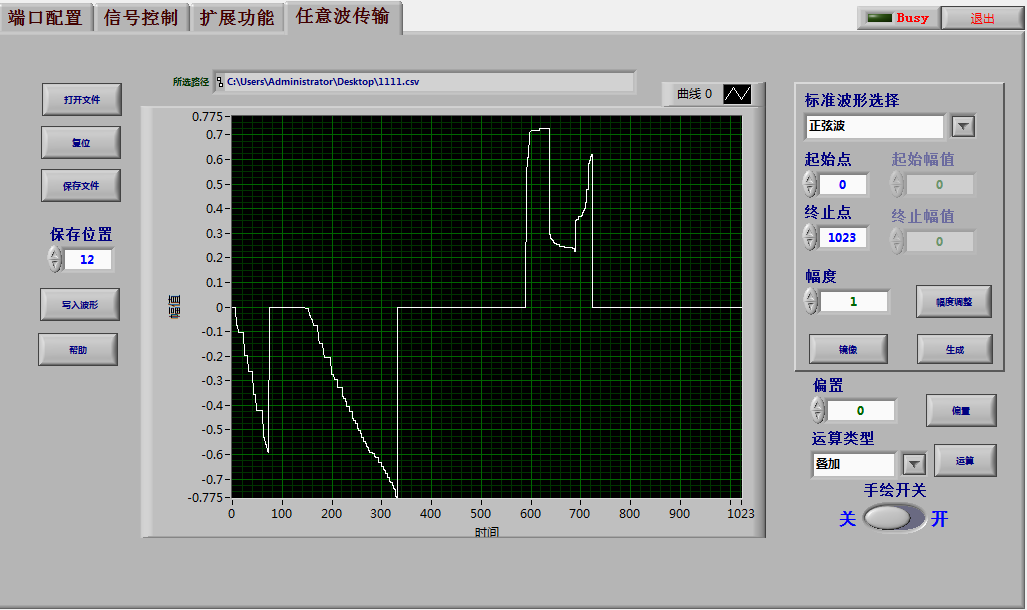Click the 曲线 0 plot legend icon
Screen dimensions: 1027x610
pos(737,94)
